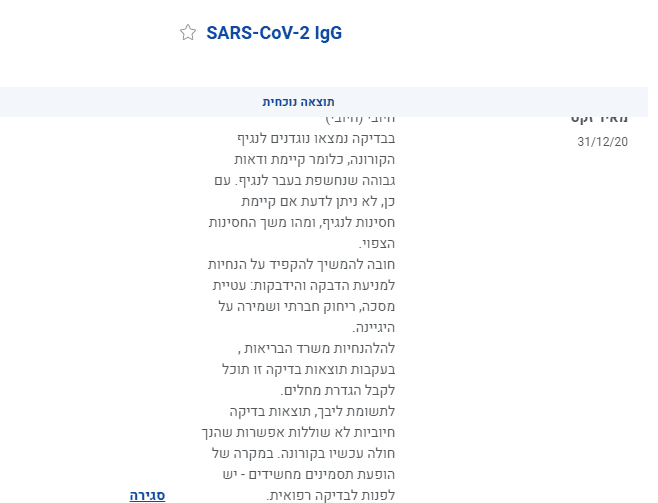Click the partially hidden name above the date
658x503 pixels.
click(x=603, y=120)
